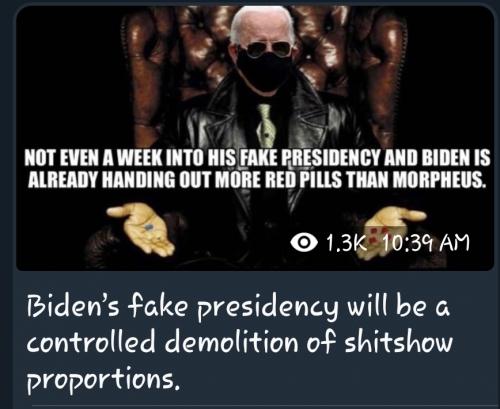The height and width of the screenshot is (409, 500).
Task: Click the message text 'Biden's fake presidency'
Action: (182, 307)
